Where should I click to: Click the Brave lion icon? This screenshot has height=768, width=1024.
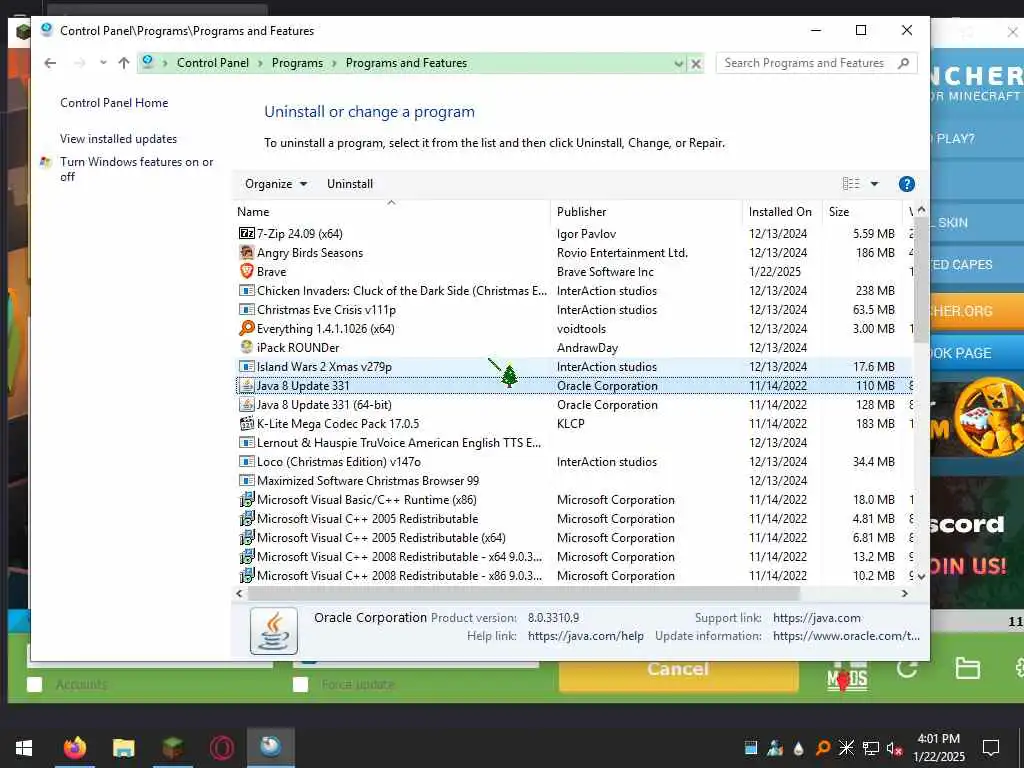[x=246, y=272]
